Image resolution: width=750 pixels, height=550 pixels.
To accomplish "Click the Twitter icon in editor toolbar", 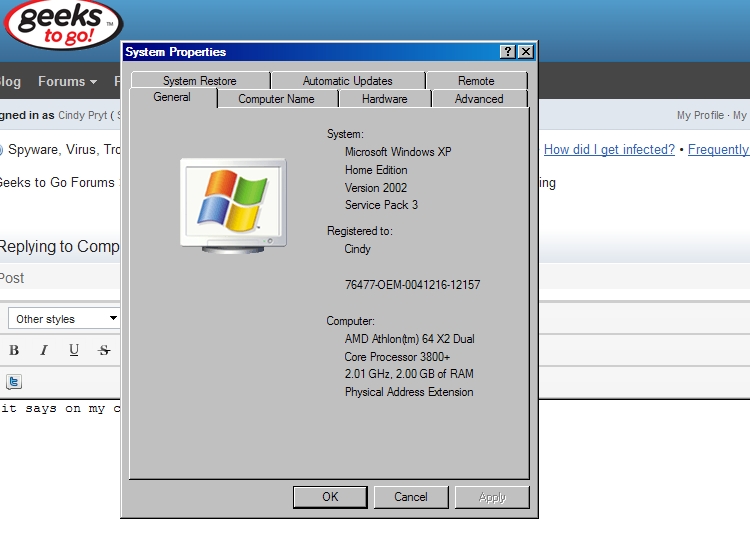I will pos(14,381).
